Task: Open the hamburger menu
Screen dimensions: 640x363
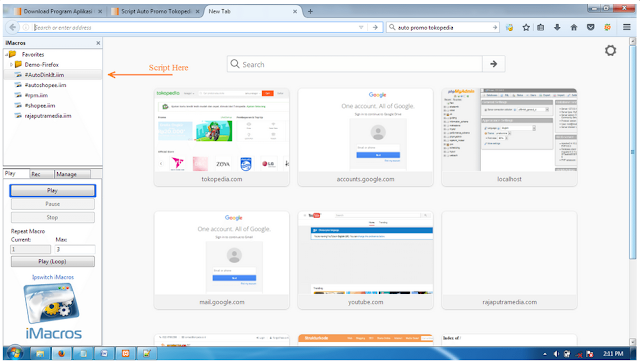Action: (x=627, y=27)
